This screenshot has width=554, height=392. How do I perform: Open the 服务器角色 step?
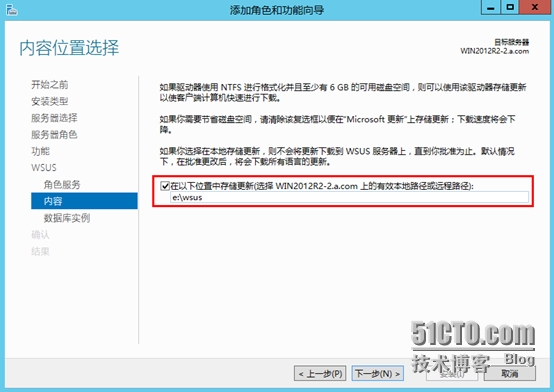click(54, 135)
